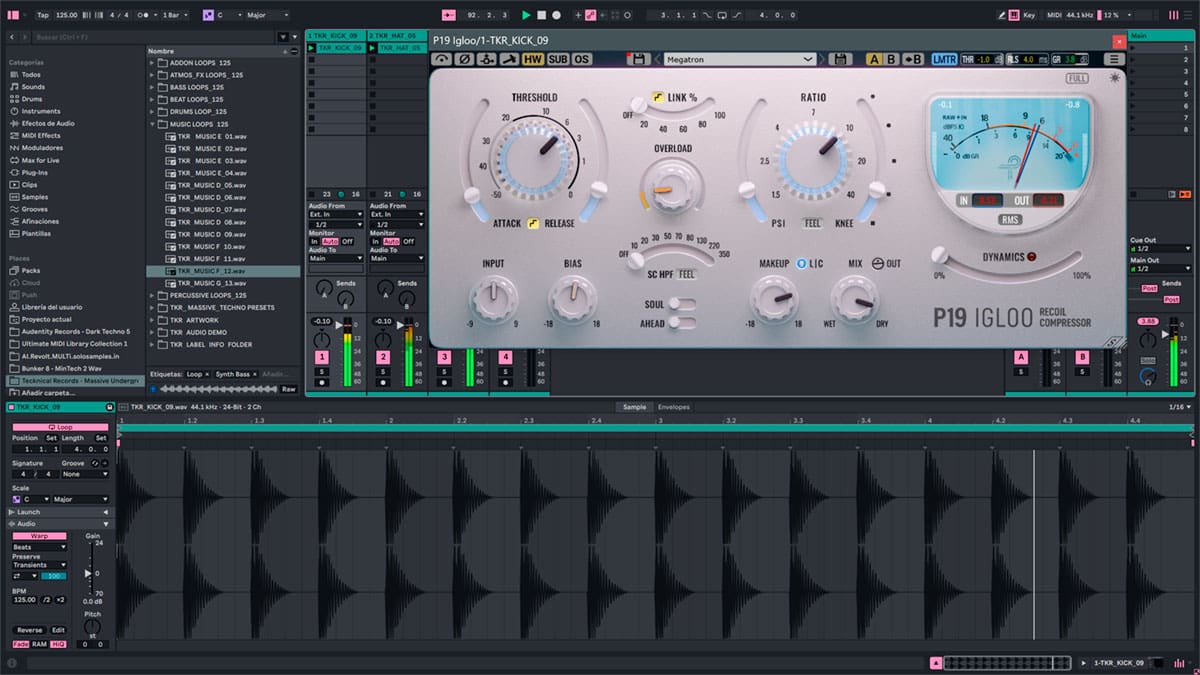Toggle the SUB button in Igloo

click(x=557, y=59)
